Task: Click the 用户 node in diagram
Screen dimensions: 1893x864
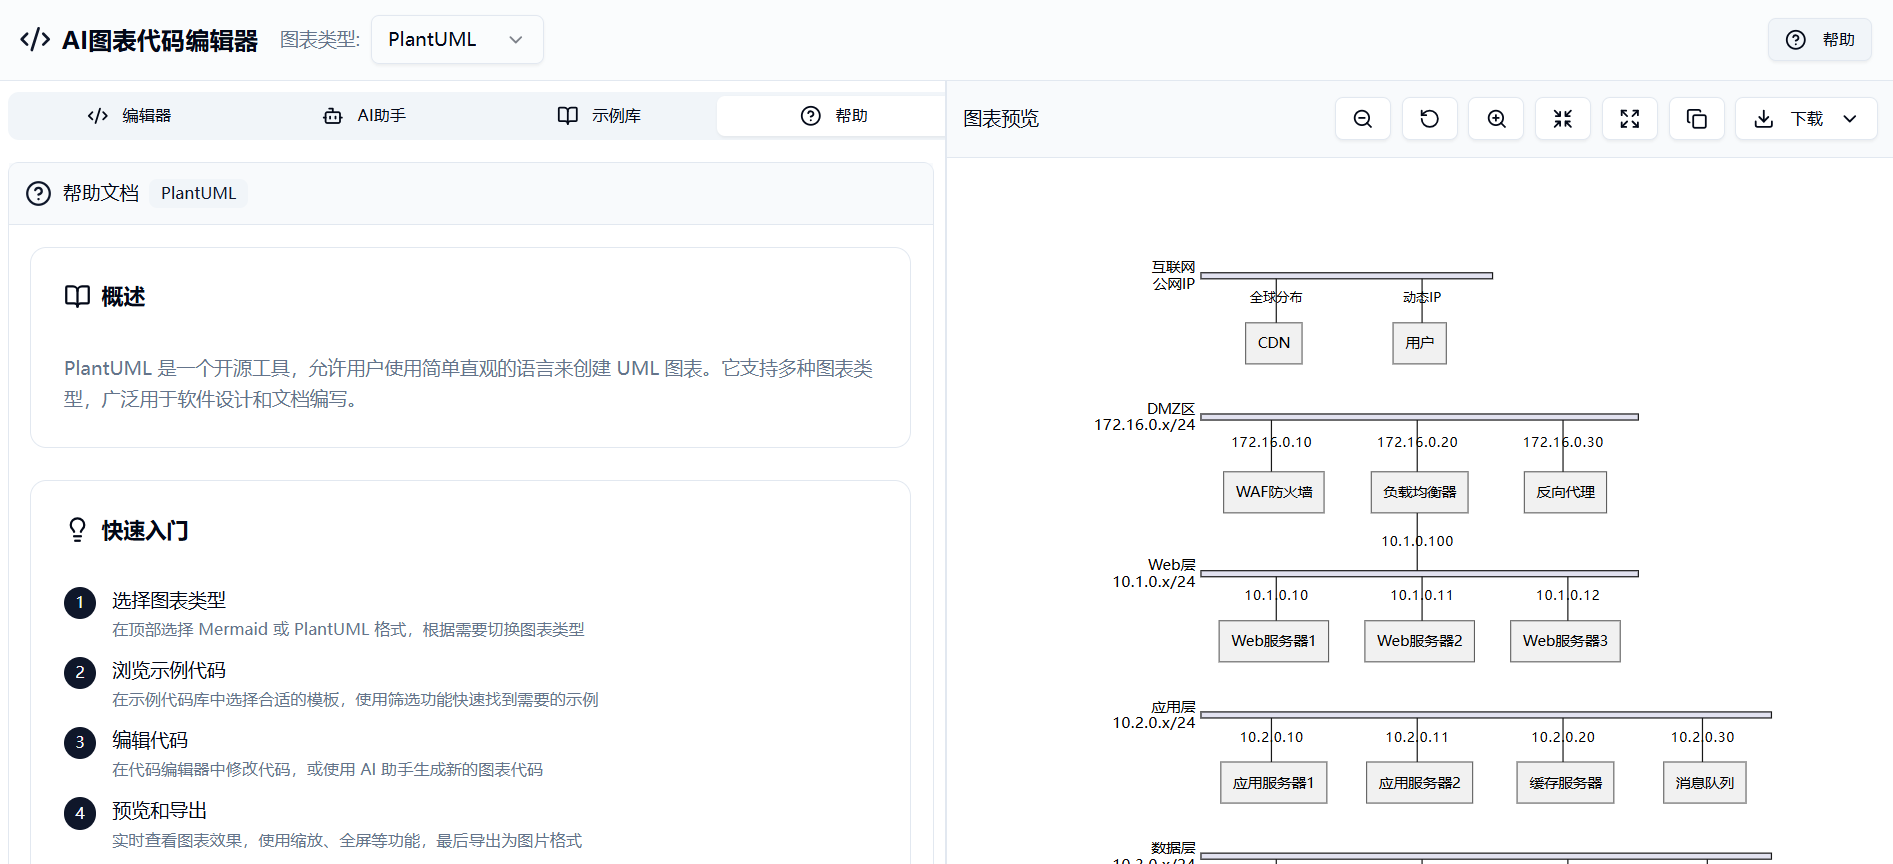Action: (1419, 343)
